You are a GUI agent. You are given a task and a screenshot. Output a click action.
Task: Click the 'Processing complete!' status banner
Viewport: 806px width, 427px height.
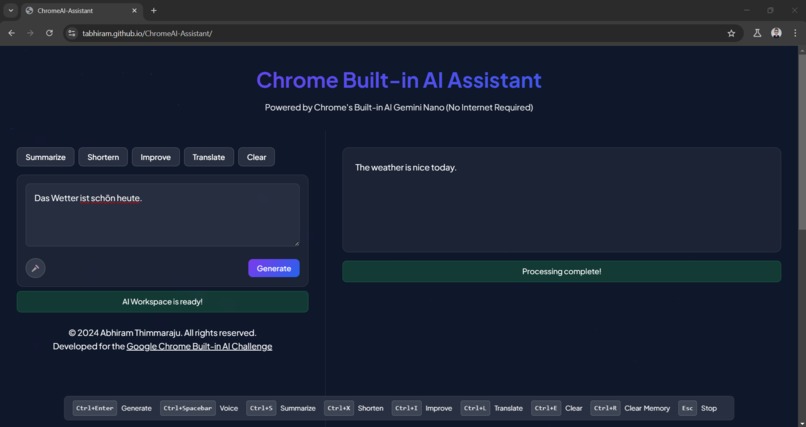562,271
